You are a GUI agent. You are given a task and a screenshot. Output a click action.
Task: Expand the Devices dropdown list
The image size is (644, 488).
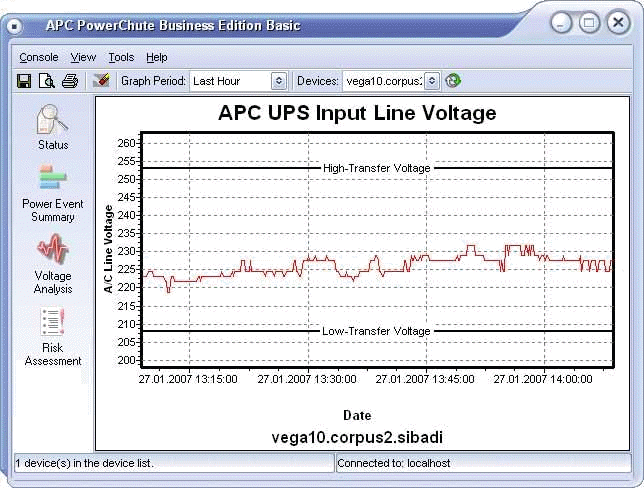[x=431, y=80]
